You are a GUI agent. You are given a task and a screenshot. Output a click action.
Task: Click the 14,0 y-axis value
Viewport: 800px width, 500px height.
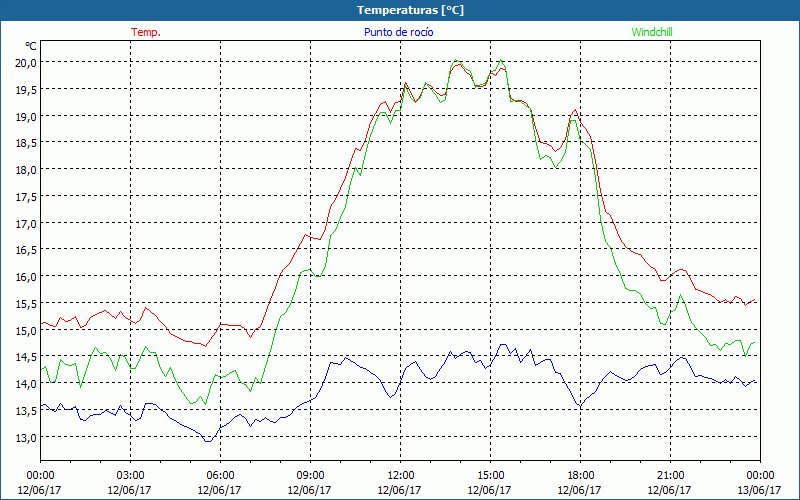(x=26, y=384)
